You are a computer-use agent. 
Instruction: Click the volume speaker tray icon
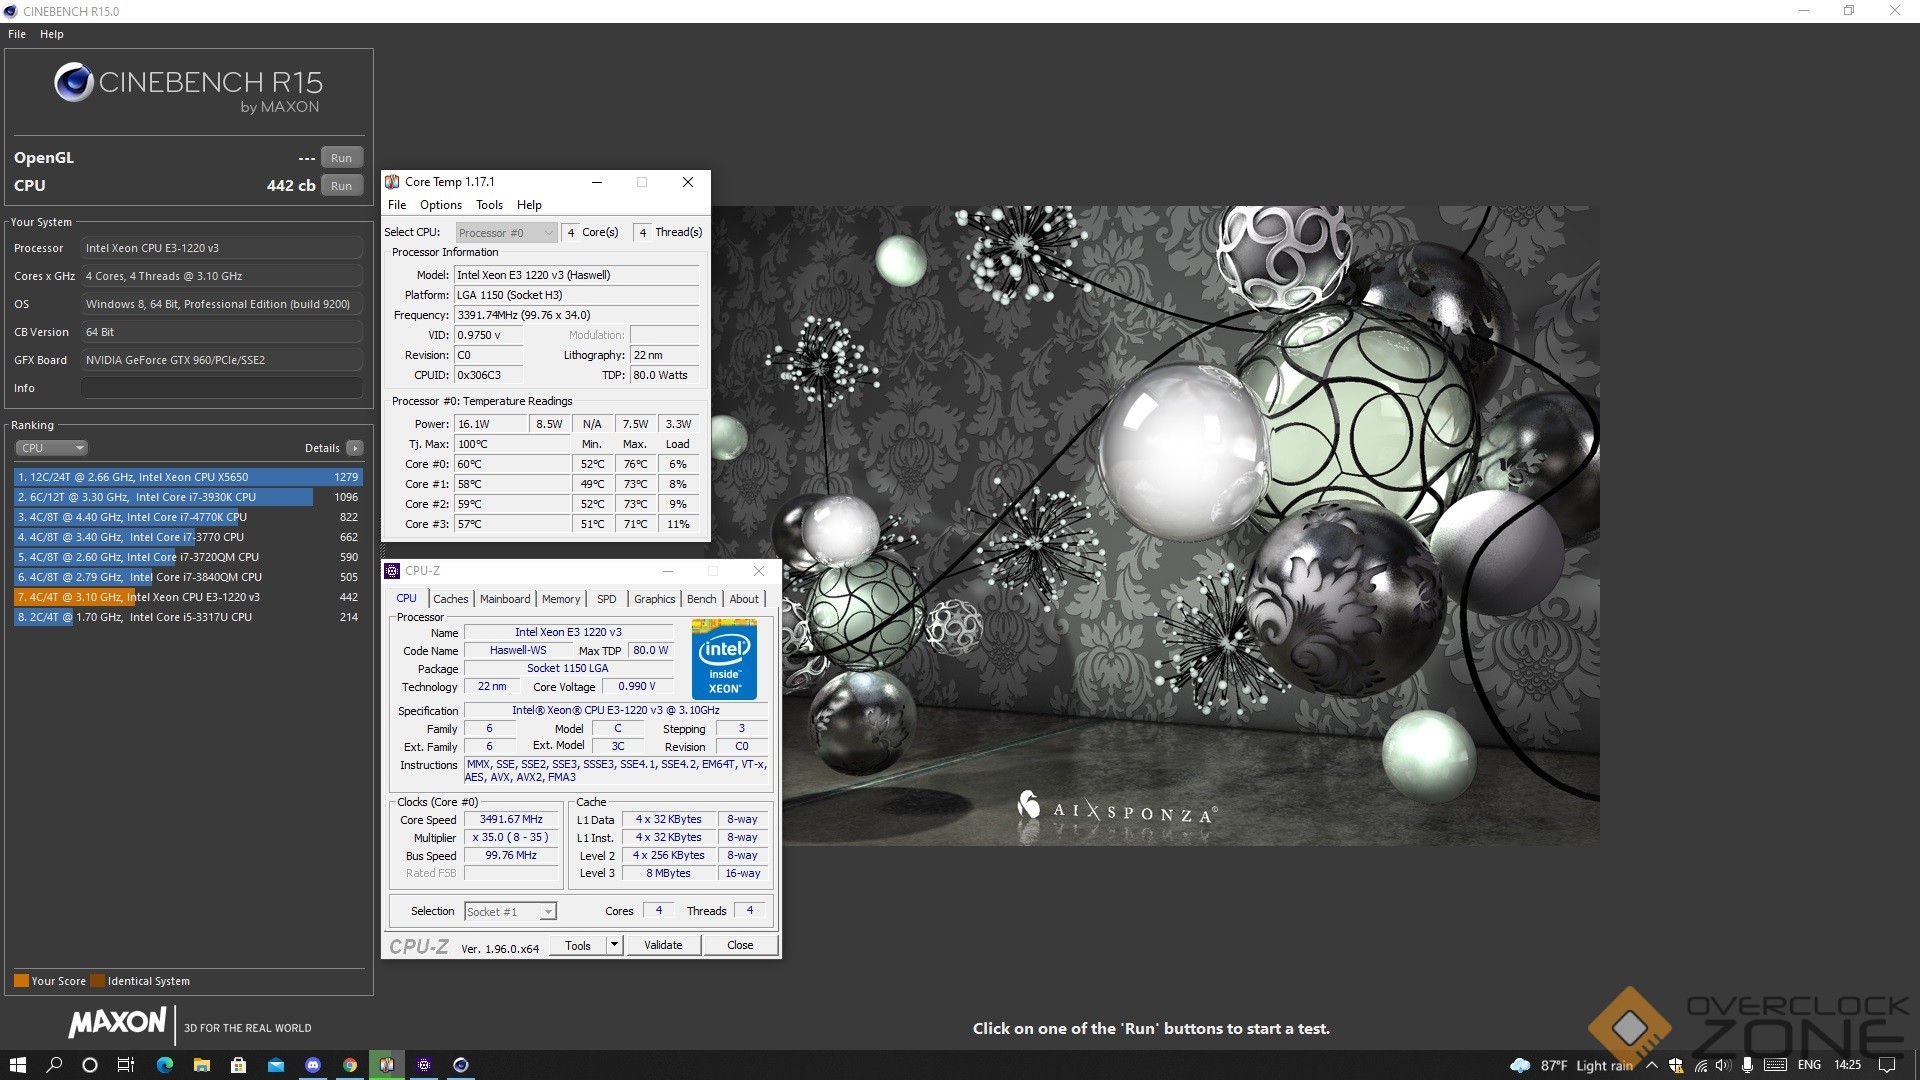[x=1723, y=1065]
